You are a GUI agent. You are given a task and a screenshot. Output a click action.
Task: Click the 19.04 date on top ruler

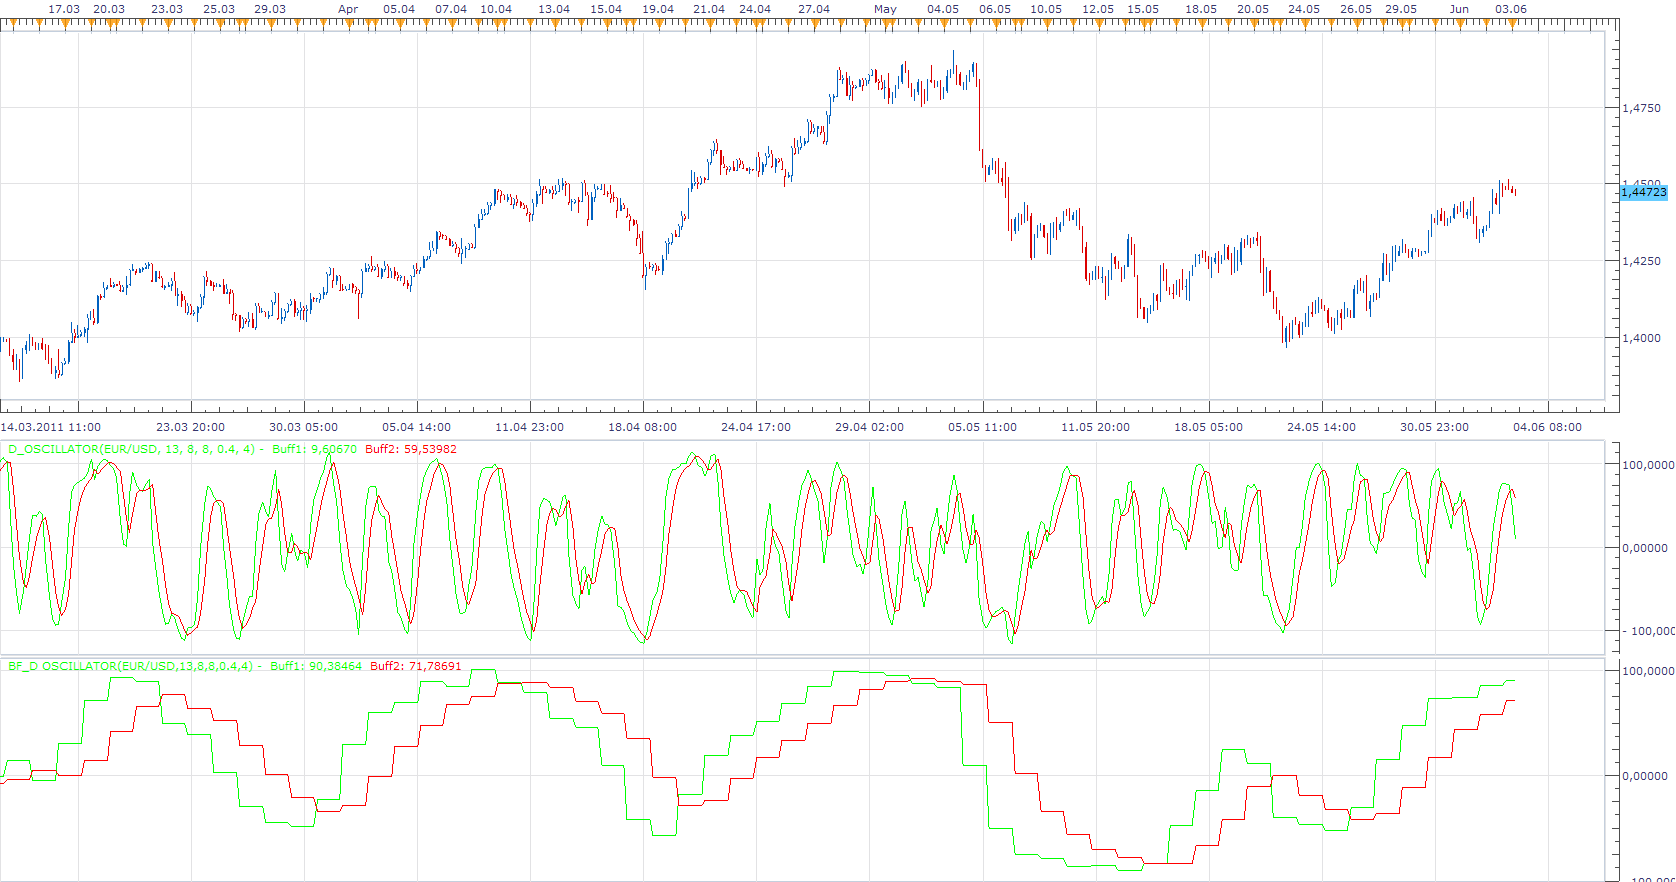[658, 9]
